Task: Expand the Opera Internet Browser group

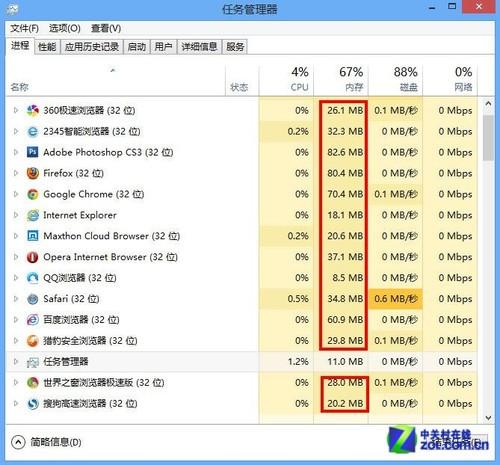Action: point(16,257)
